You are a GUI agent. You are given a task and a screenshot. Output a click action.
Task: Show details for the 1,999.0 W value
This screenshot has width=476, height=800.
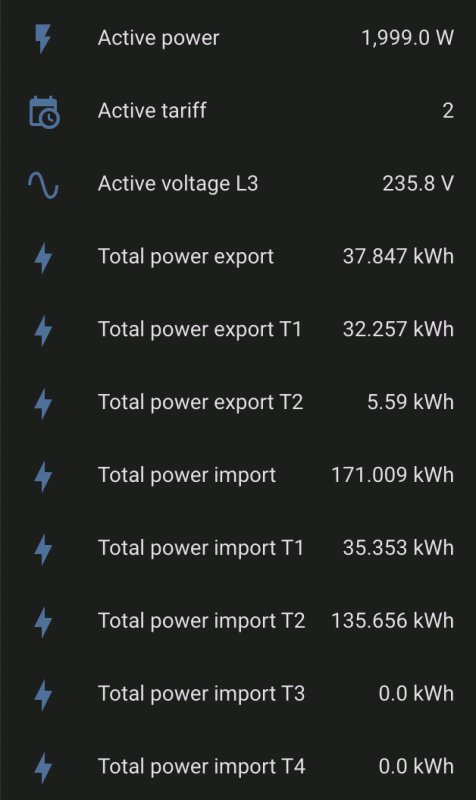coord(407,38)
